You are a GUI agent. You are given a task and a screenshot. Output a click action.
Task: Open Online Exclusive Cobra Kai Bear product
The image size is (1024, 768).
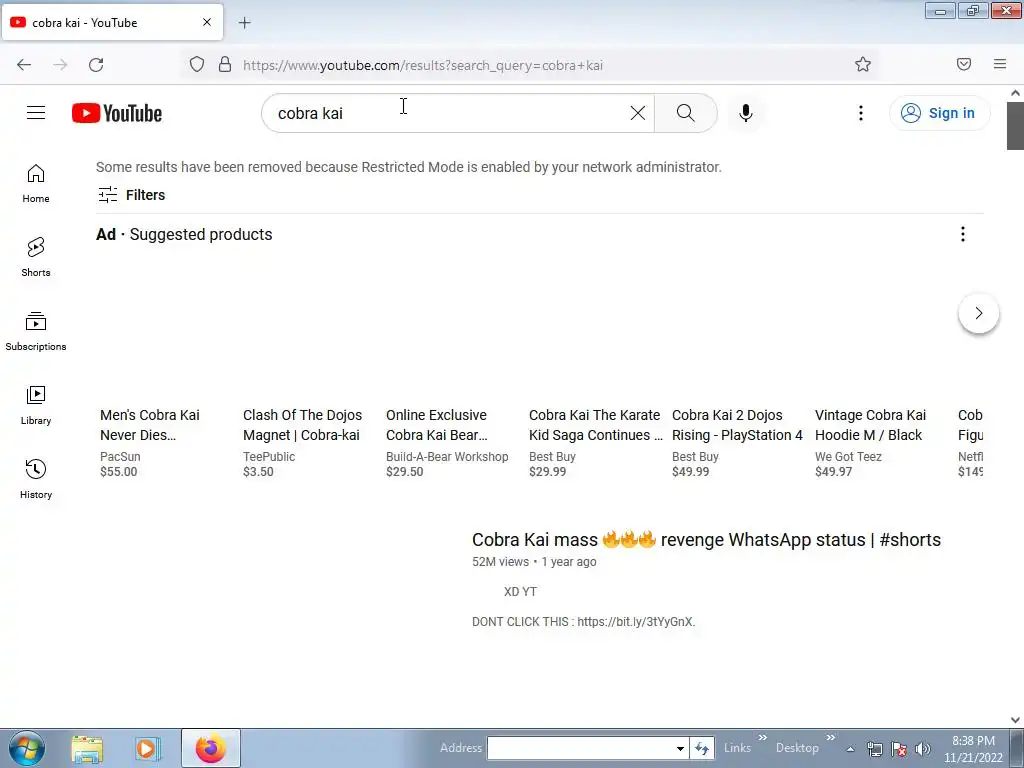click(x=437, y=425)
